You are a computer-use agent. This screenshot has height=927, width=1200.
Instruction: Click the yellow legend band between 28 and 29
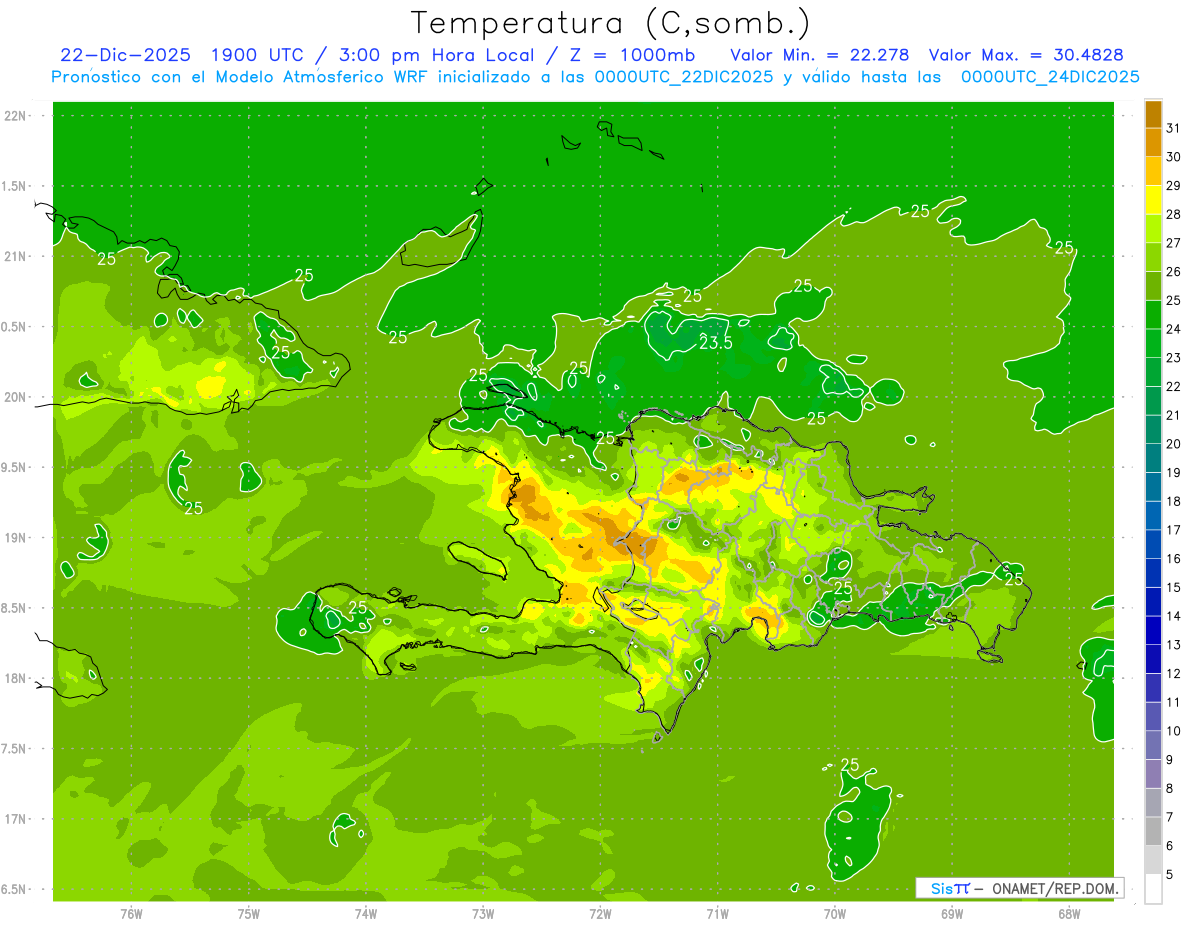click(1153, 200)
